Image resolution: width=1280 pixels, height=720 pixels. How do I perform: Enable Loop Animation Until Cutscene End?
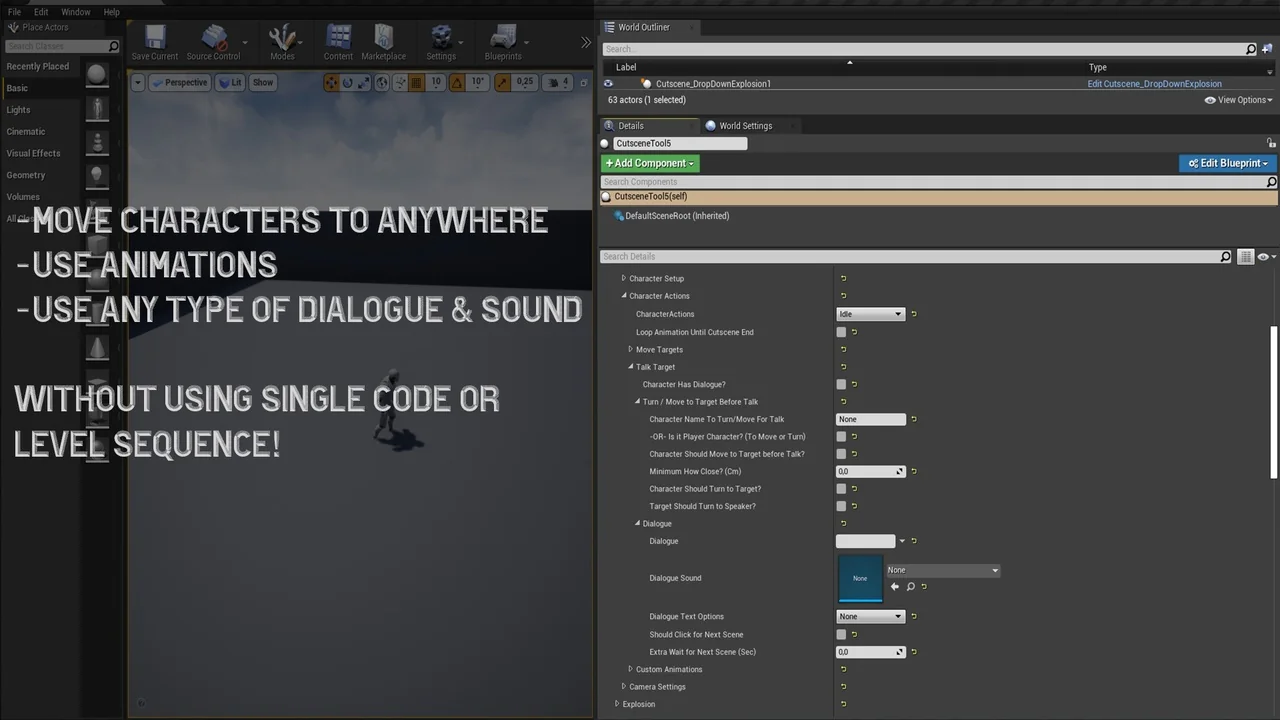841,332
